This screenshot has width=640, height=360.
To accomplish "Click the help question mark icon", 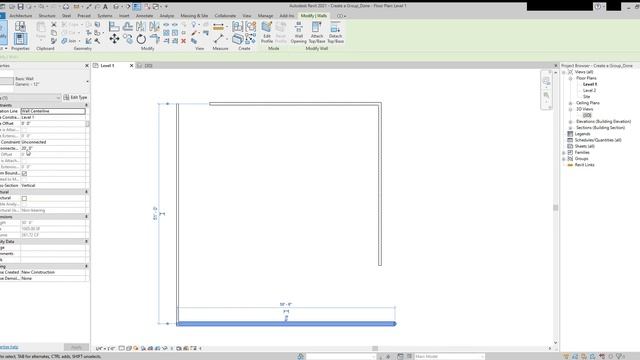I will [598, 7].
